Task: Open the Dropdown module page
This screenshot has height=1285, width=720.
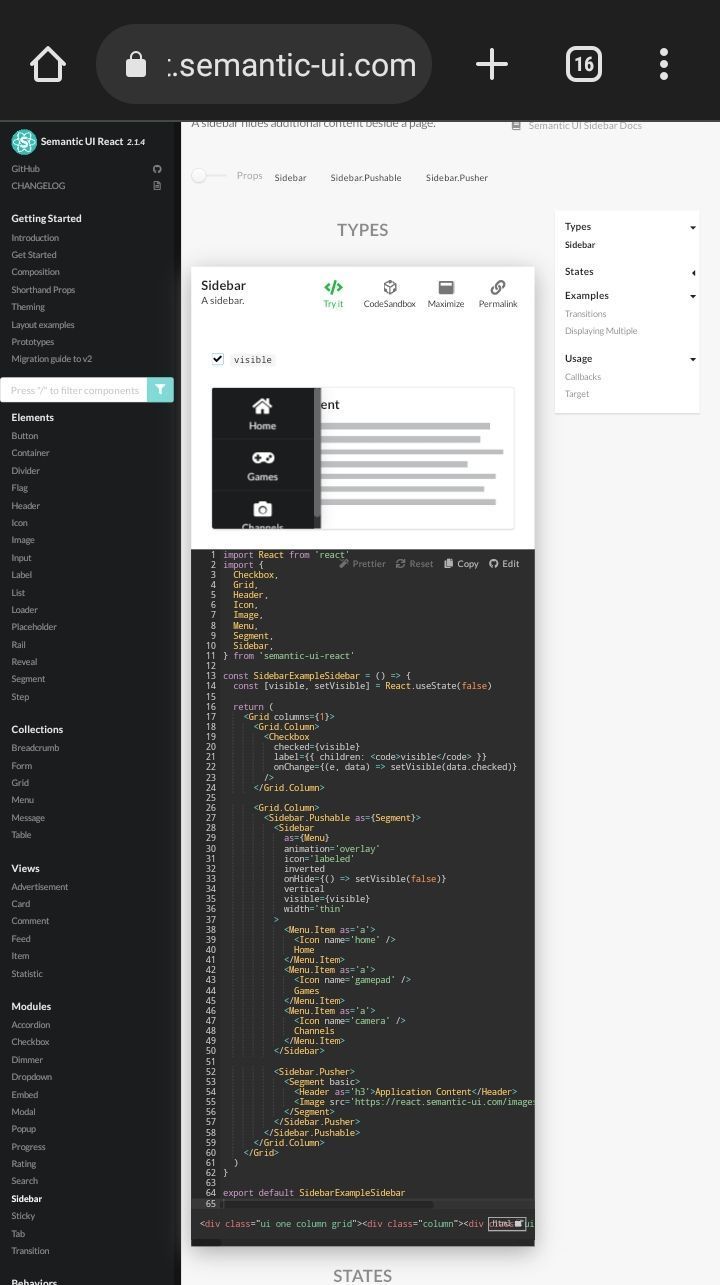Action: coord(32,1077)
